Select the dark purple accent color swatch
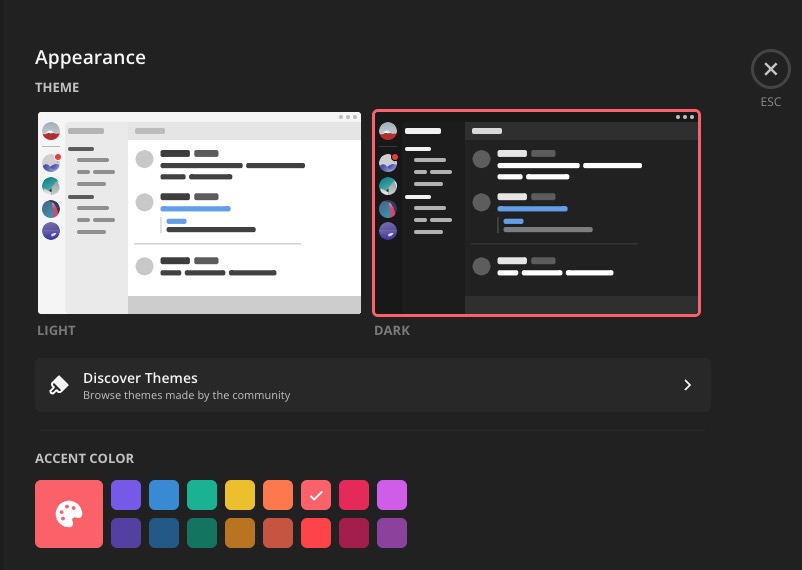 [126, 532]
